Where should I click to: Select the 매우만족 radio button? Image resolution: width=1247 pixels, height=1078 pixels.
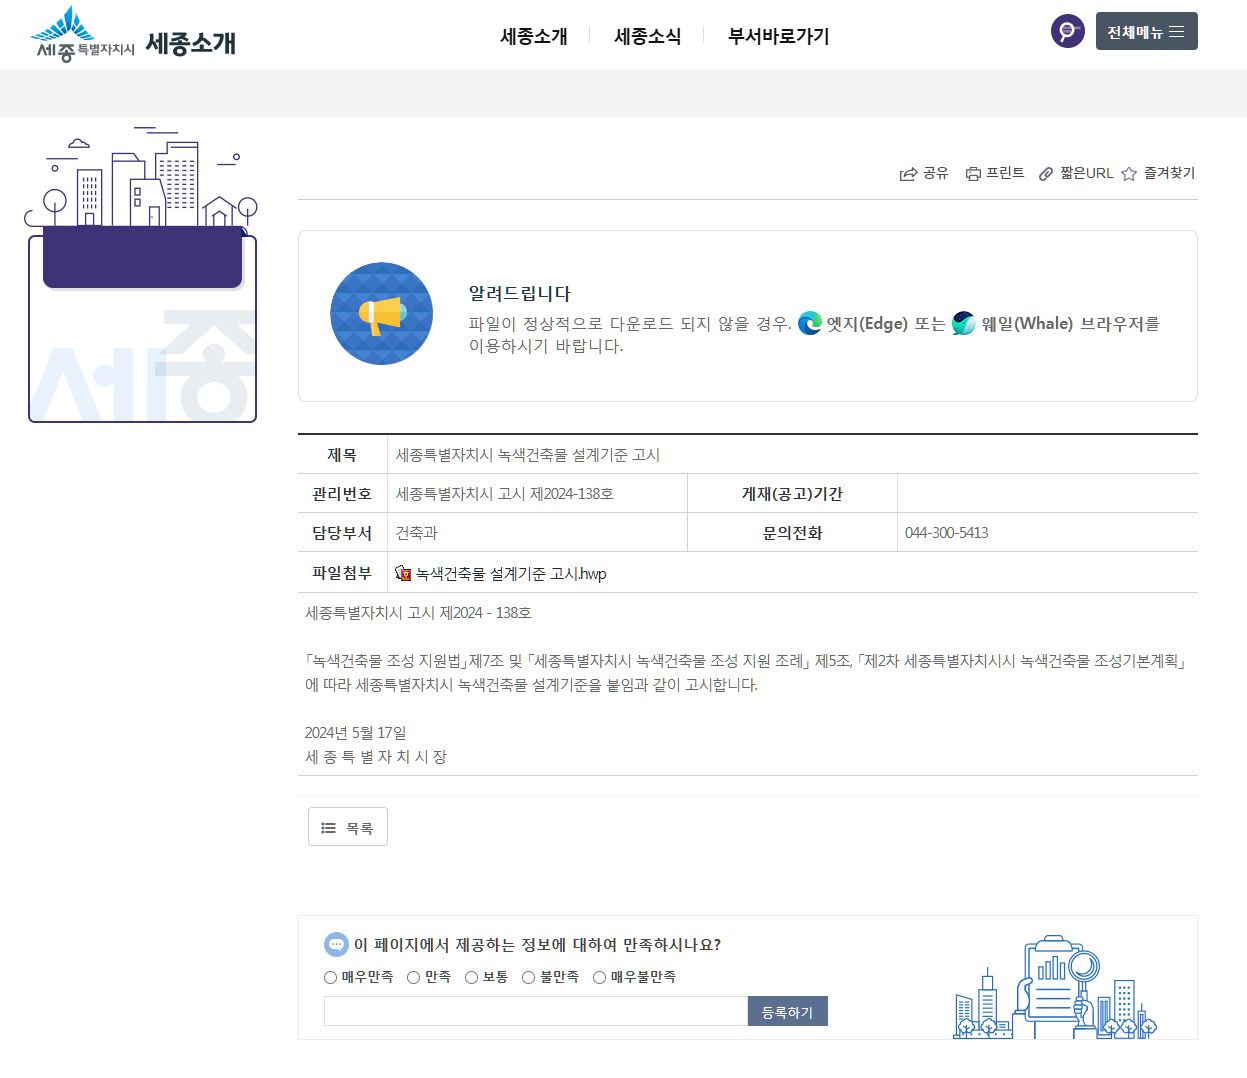click(330, 977)
